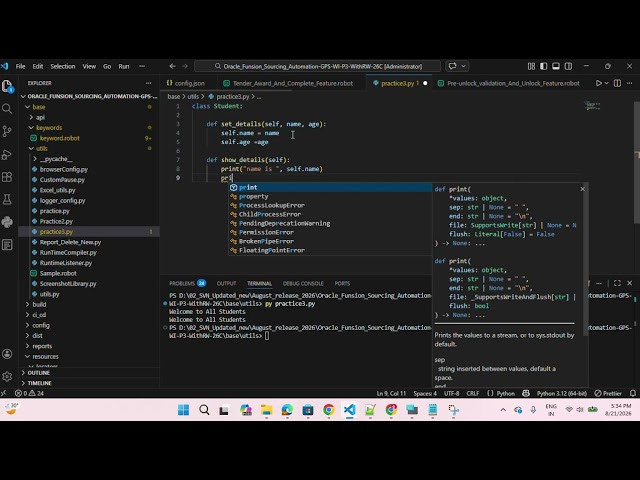Open File Explorer from the taskbar
This screenshot has width=640, height=480.
[267, 410]
